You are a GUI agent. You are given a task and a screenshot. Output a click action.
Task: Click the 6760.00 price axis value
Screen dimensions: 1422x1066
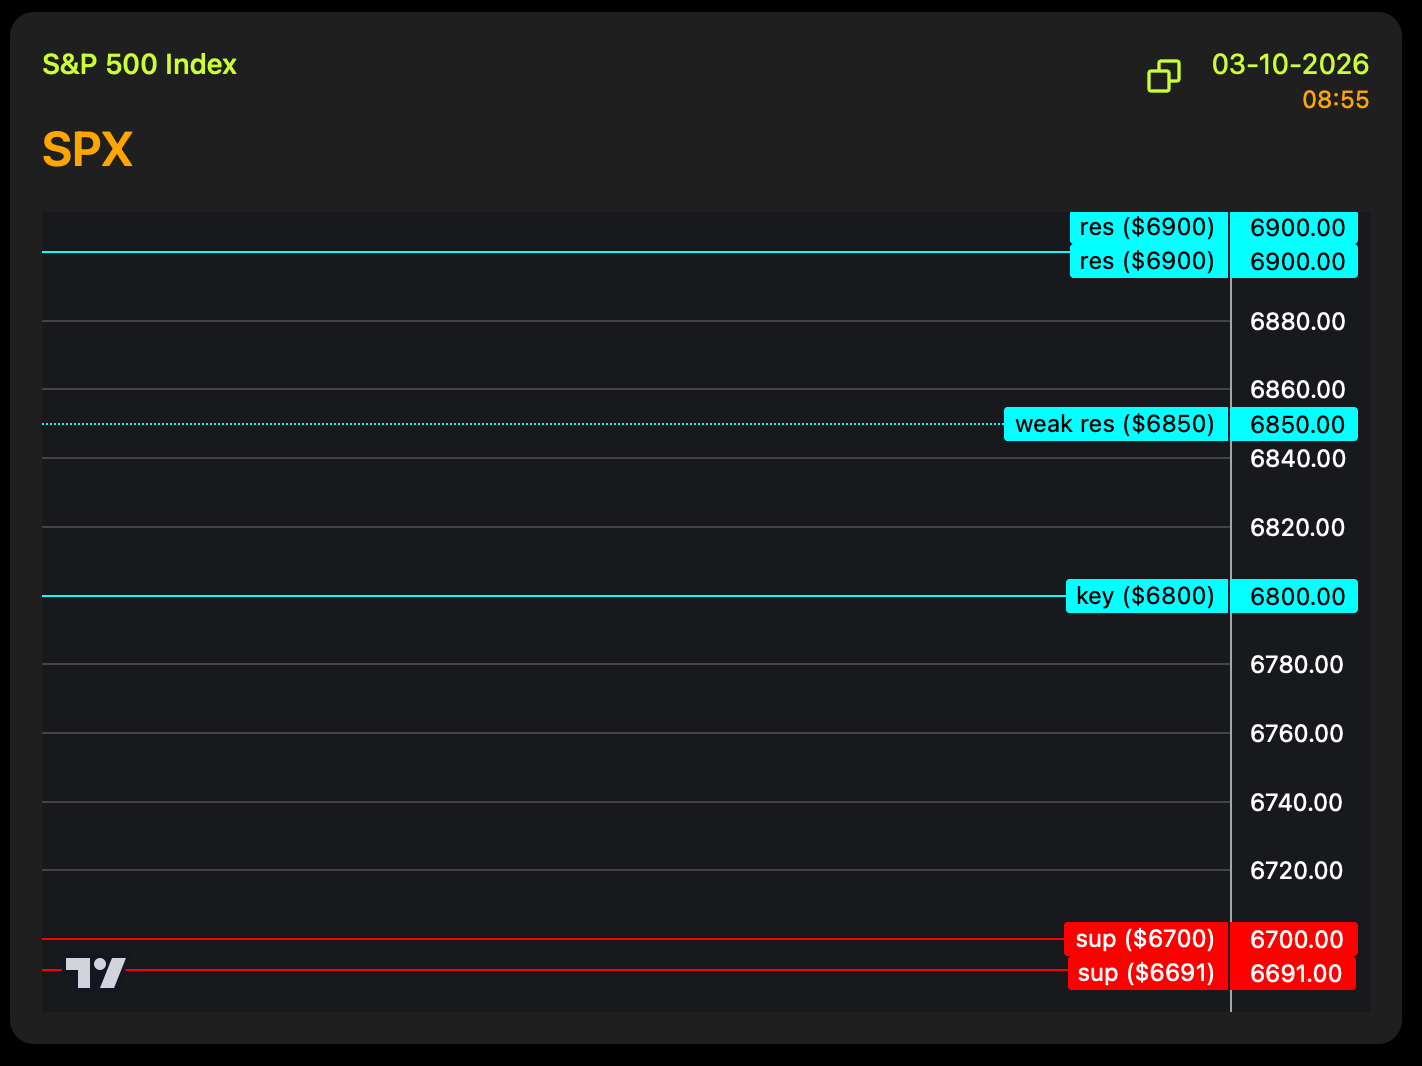[x=1296, y=734]
